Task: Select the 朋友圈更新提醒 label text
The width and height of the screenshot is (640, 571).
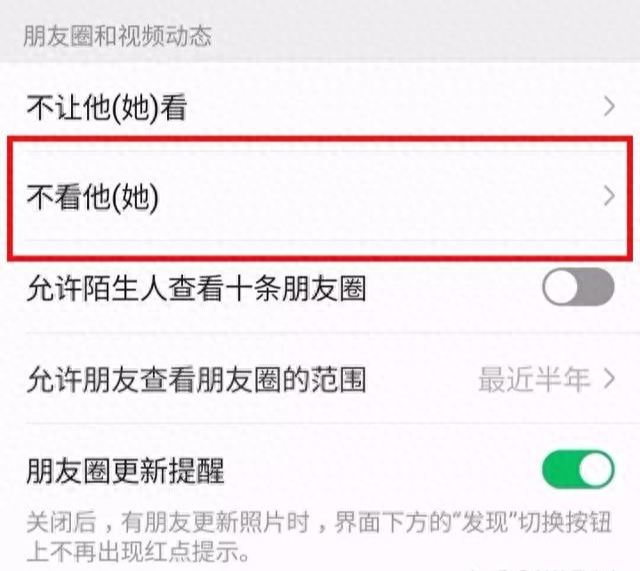Action: tap(125, 470)
